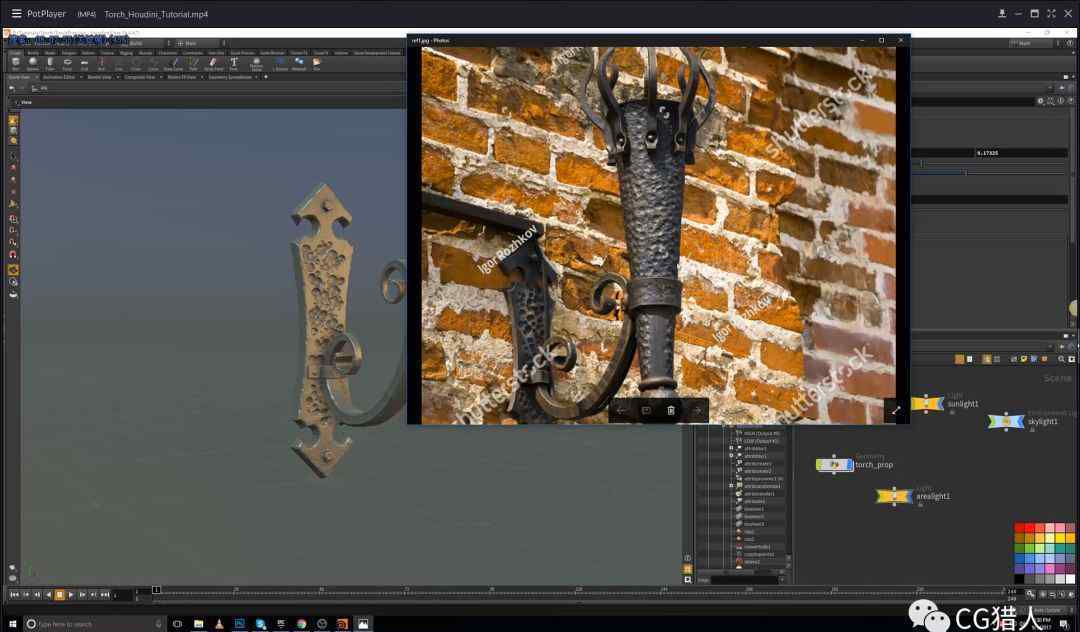The width and height of the screenshot is (1080, 632).
Task: Jump to first frame in playbar
Action: coord(13,594)
